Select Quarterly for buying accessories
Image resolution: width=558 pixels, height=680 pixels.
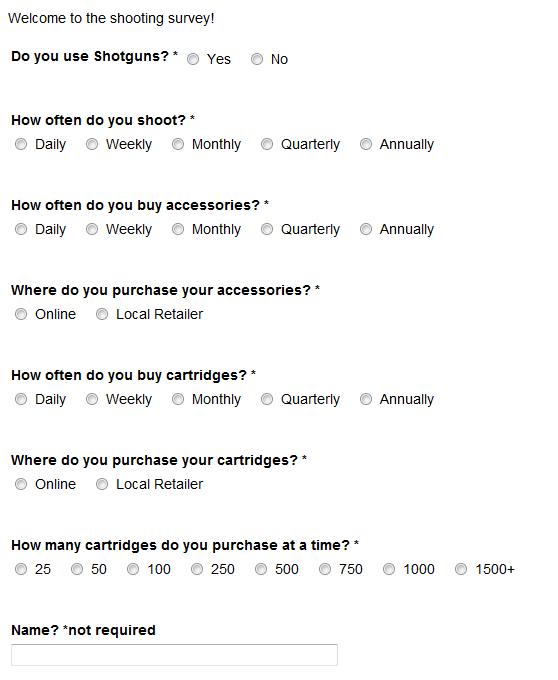pyautogui.click(x=267, y=229)
